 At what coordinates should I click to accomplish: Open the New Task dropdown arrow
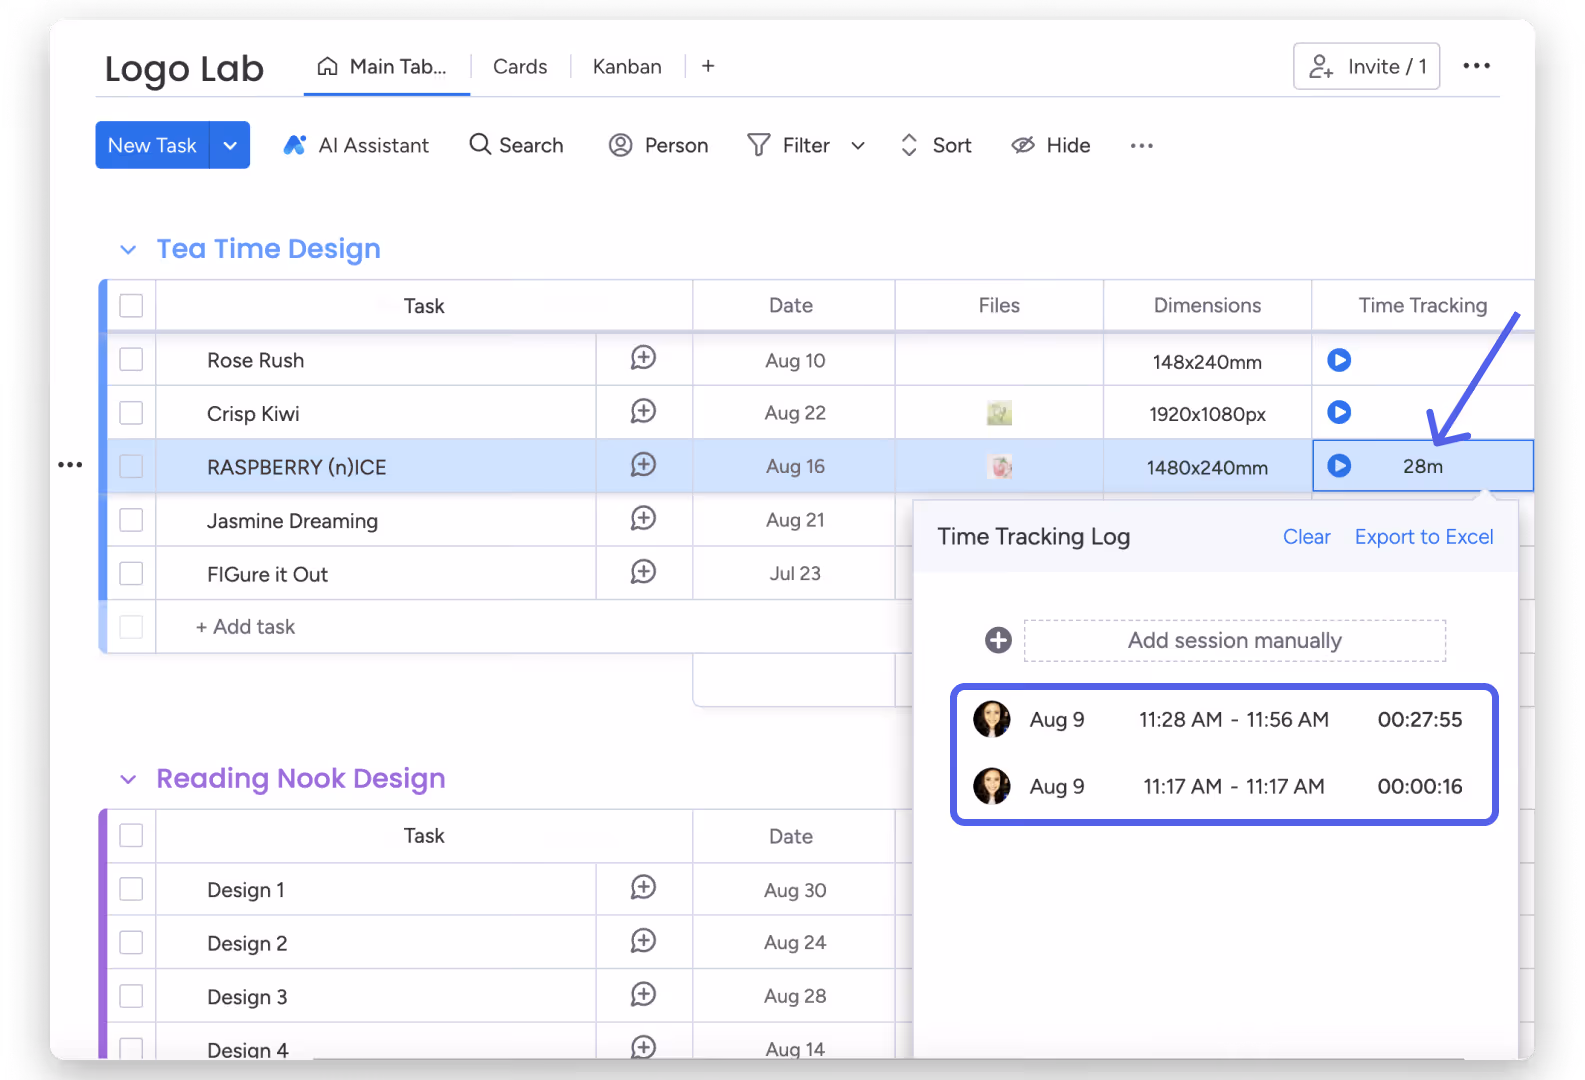click(x=230, y=145)
